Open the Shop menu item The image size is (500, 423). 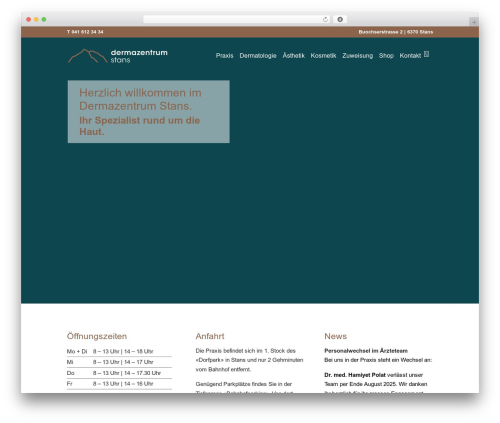coord(386,56)
